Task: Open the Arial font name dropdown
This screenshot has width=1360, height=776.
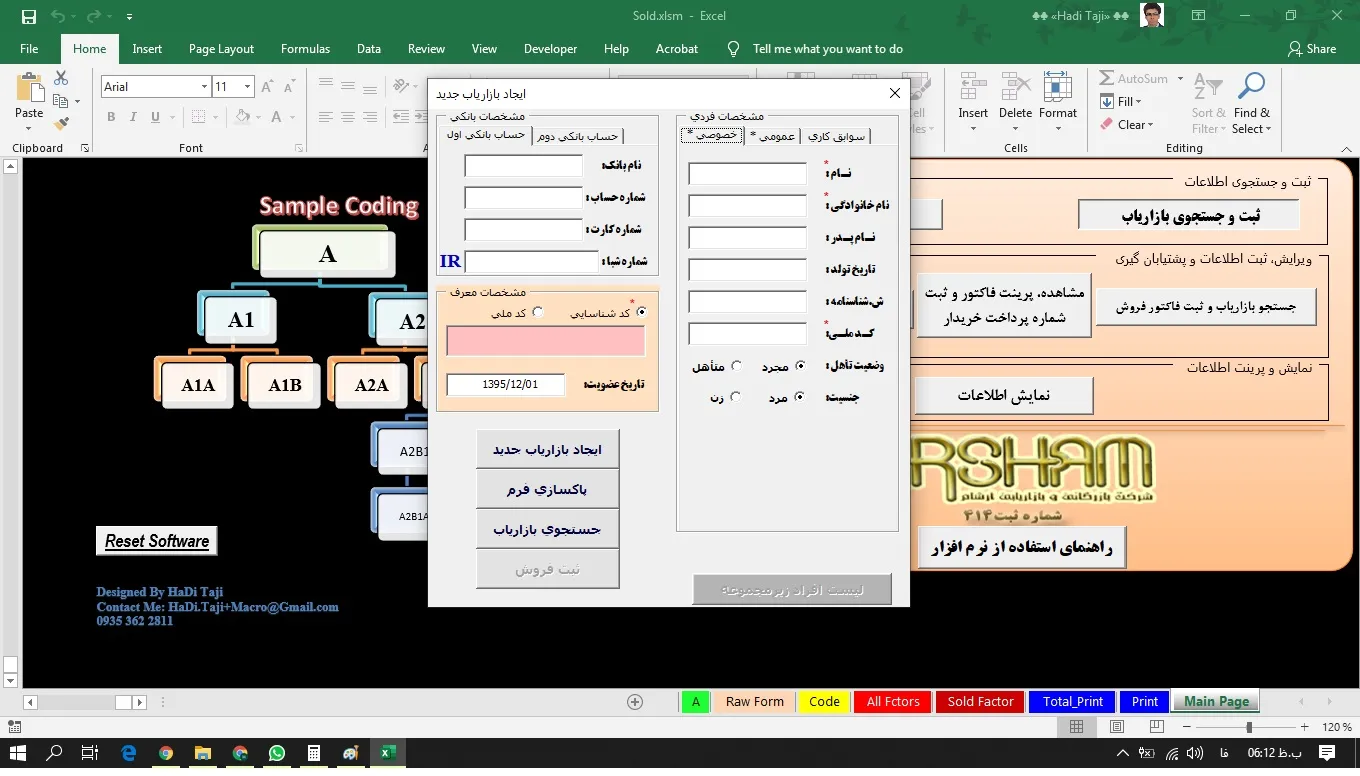Action: (x=204, y=87)
